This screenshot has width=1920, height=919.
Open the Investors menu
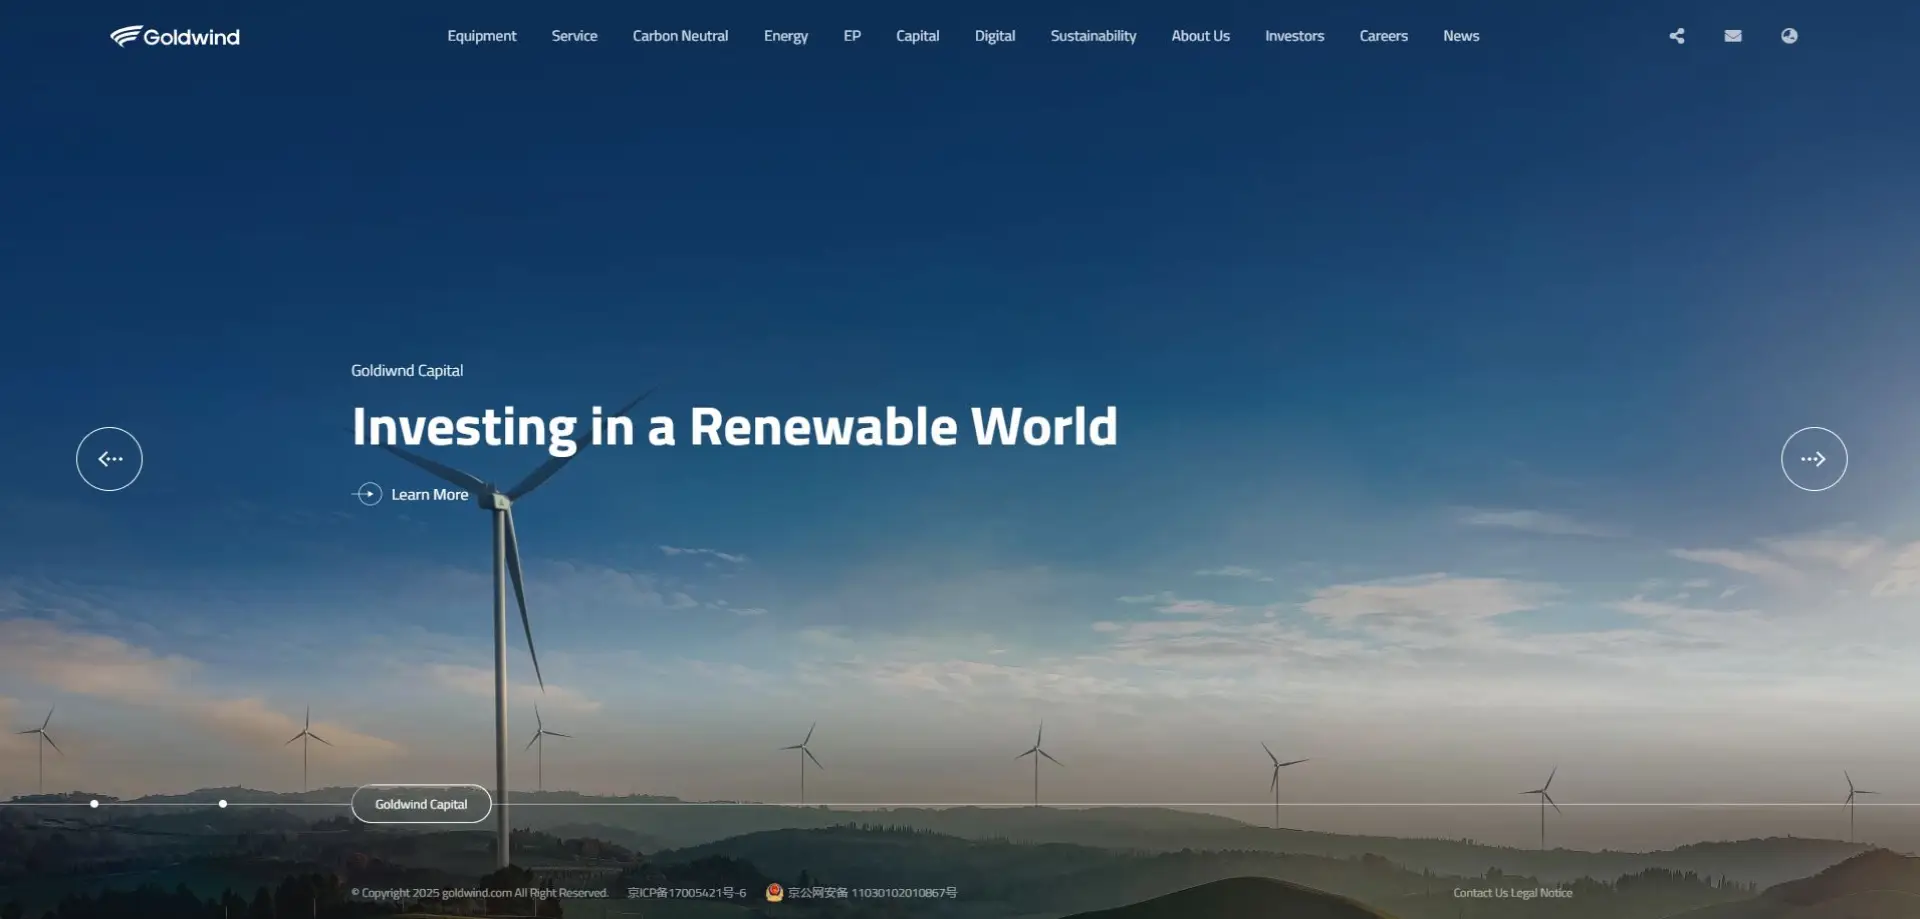pos(1294,36)
